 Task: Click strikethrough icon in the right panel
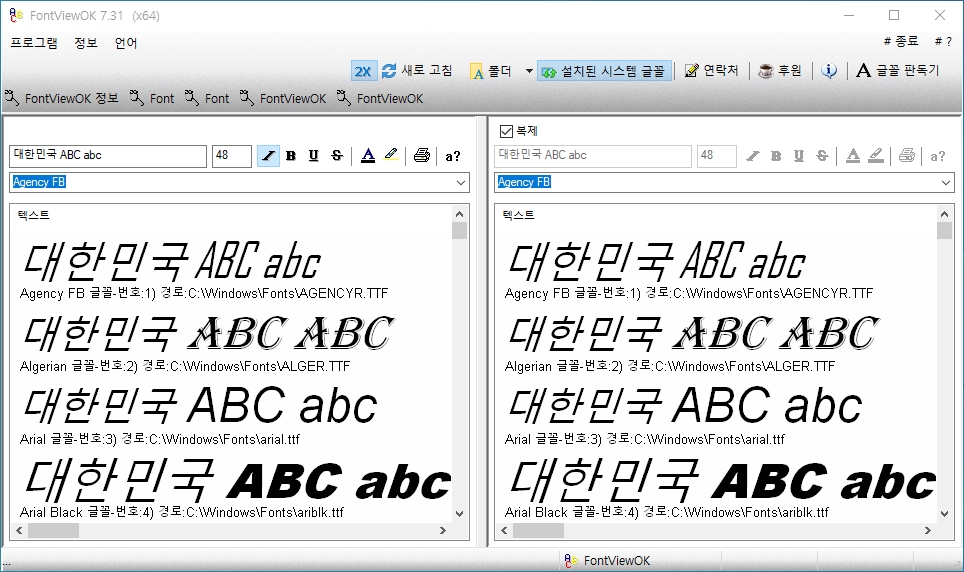(822, 156)
